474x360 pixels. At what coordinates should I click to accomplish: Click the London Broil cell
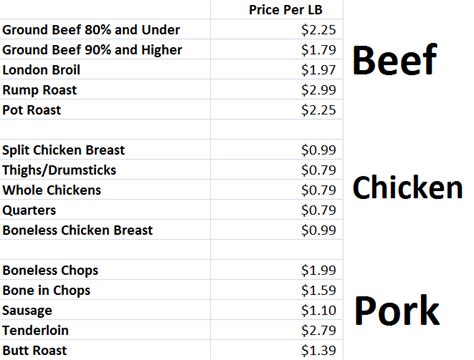tap(105, 70)
